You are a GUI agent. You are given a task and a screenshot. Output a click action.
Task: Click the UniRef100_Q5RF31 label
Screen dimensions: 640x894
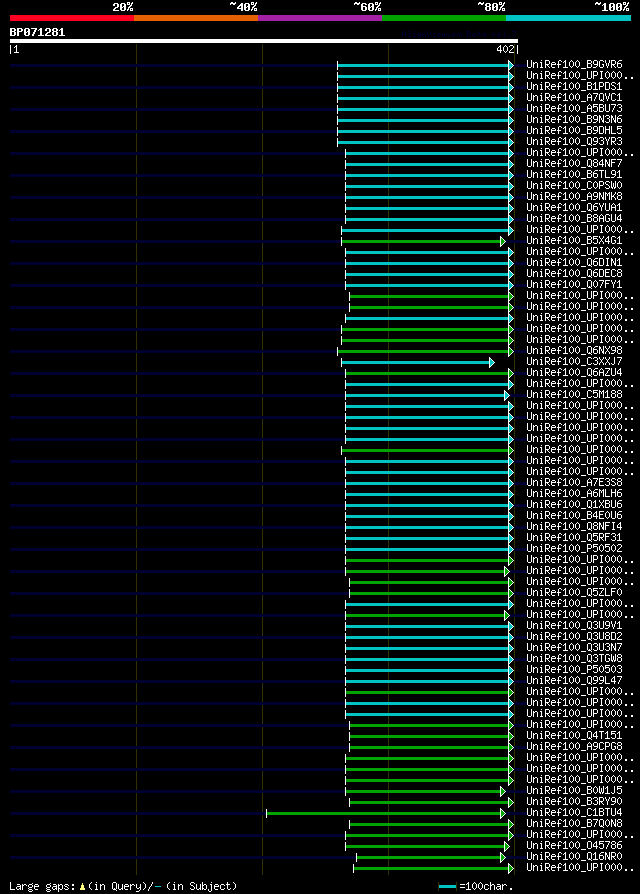pyautogui.click(x=574, y=538)
